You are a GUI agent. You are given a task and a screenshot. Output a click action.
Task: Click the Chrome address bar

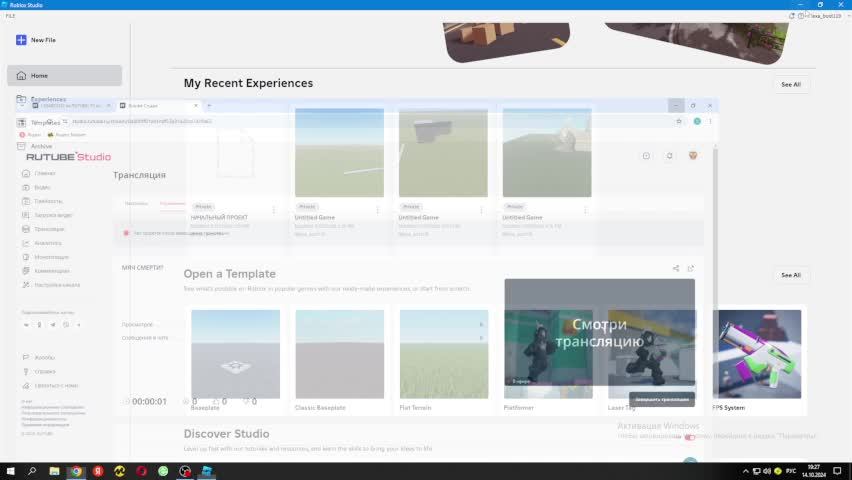coord(369,121)
